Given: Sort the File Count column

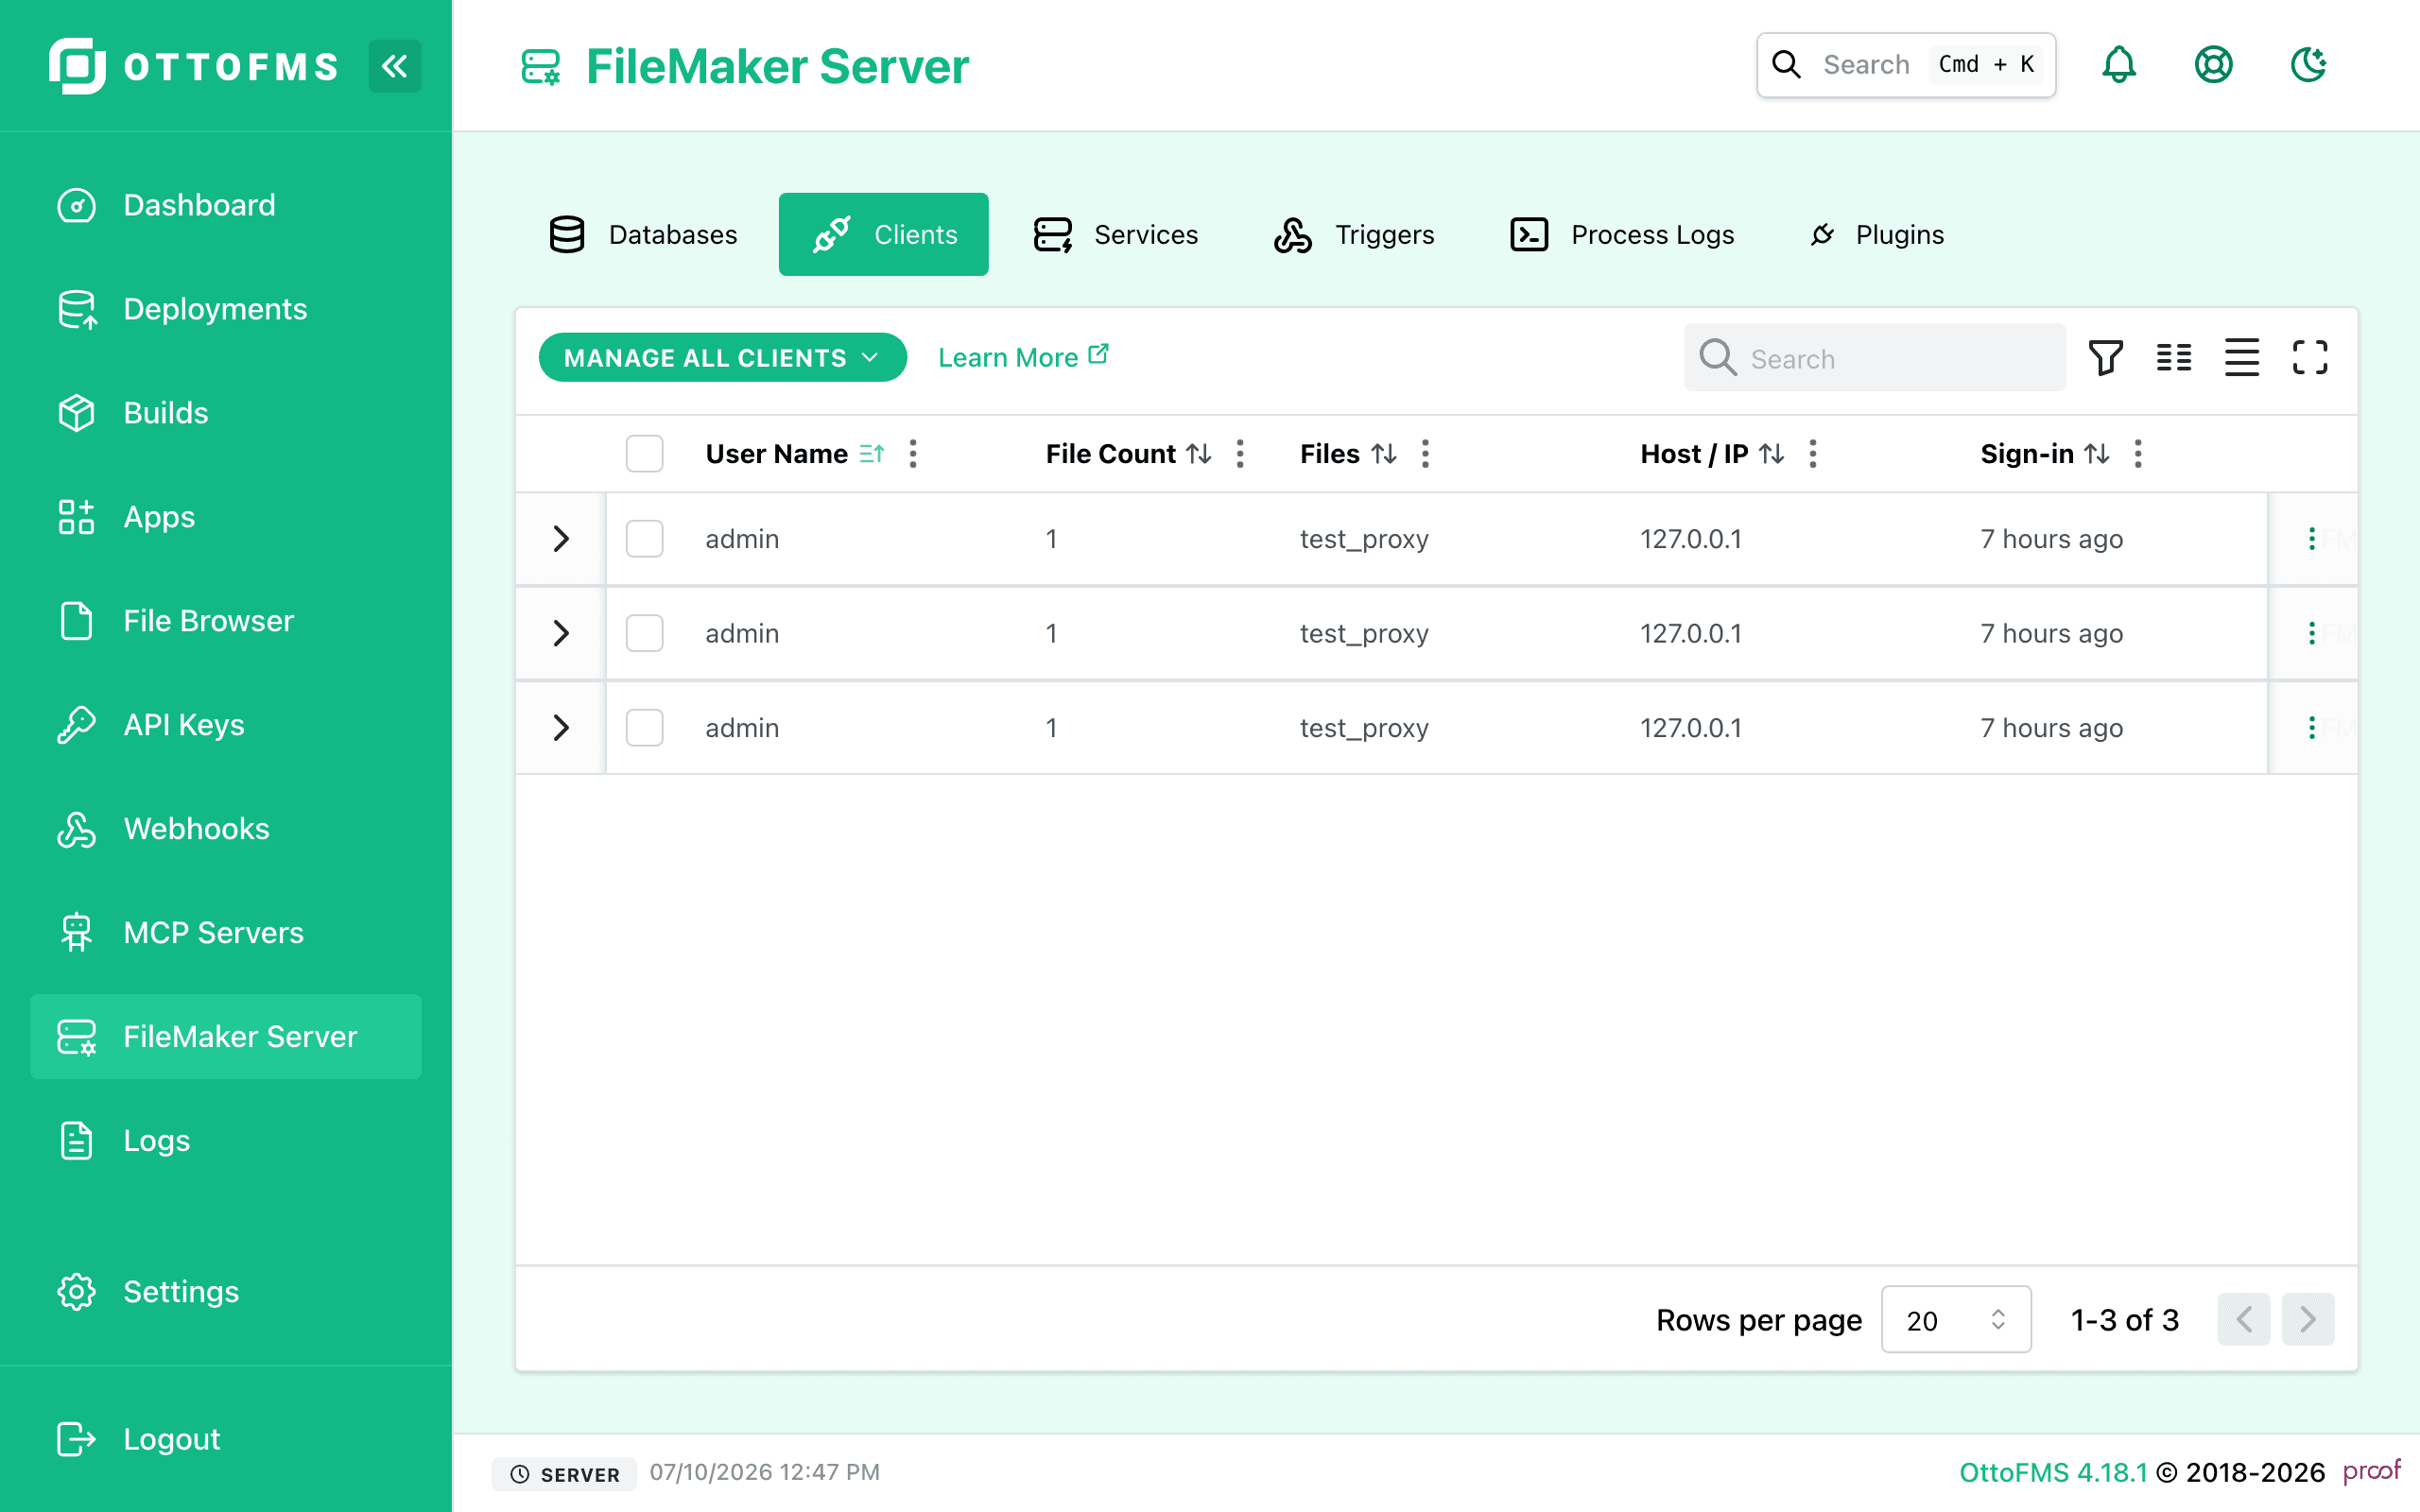Looking at the screenshot, I should click(1199, 454).
